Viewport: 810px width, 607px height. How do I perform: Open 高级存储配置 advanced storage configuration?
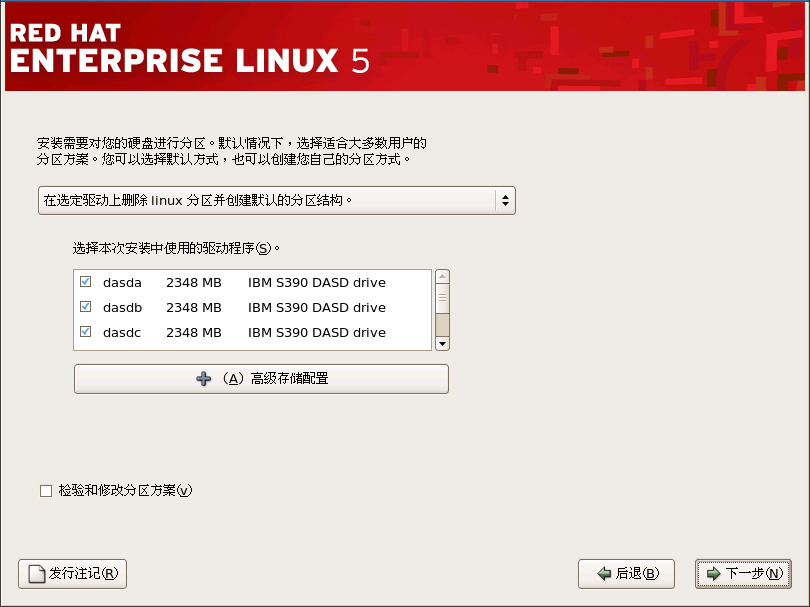261,379
